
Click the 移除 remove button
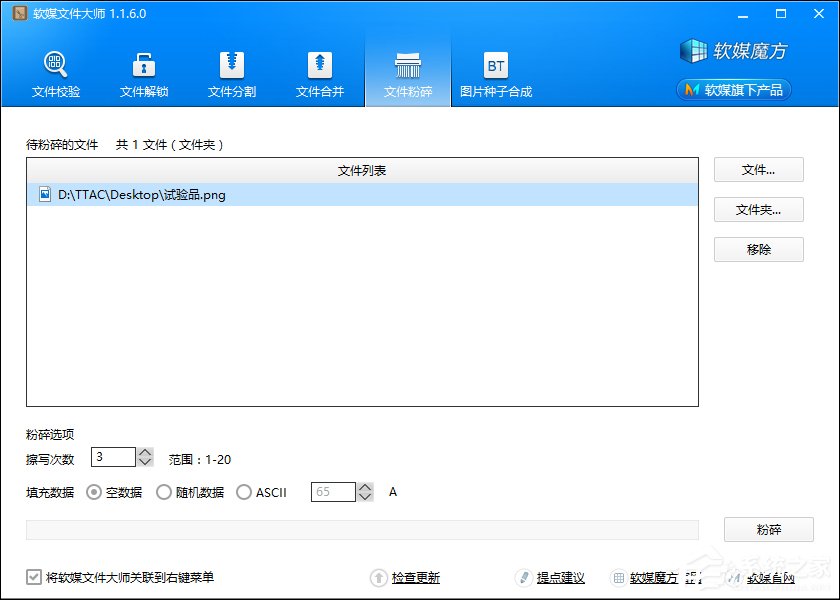[759, 249]
